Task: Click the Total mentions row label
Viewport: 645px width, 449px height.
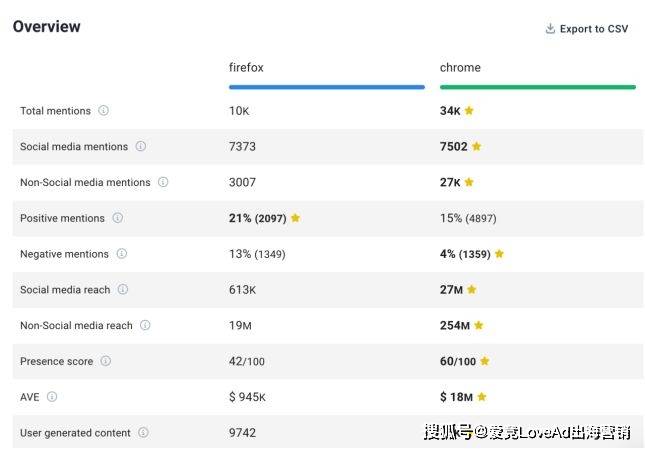Action: (55, 111)
